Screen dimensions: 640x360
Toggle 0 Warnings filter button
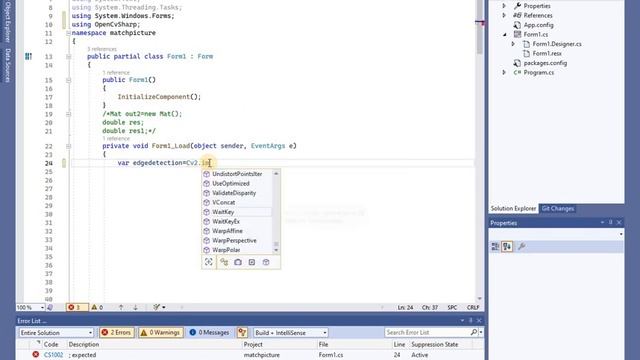160,333
